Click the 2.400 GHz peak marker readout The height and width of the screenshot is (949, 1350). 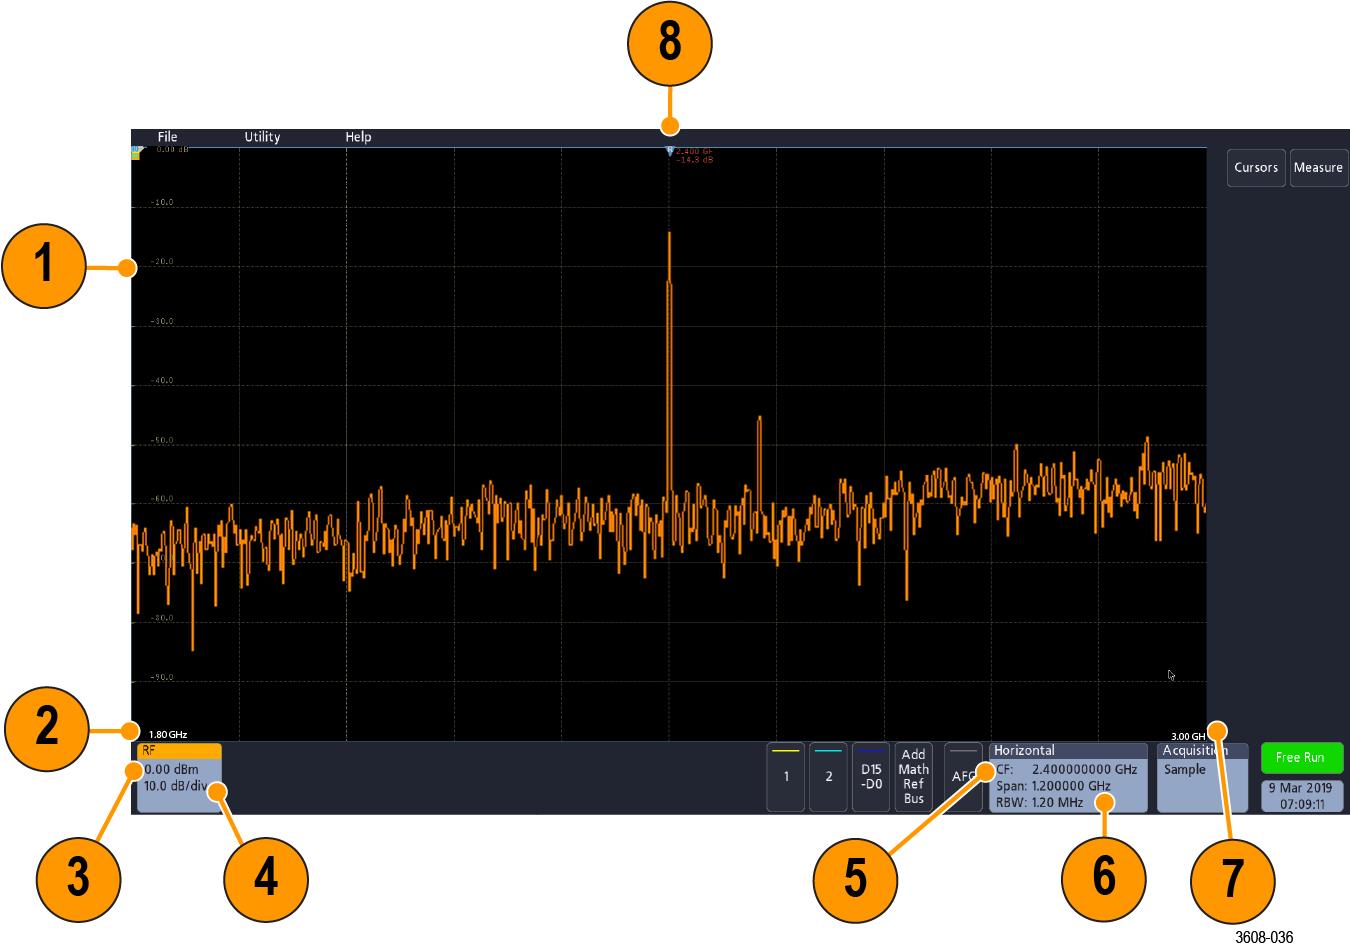tap(694, 155)
